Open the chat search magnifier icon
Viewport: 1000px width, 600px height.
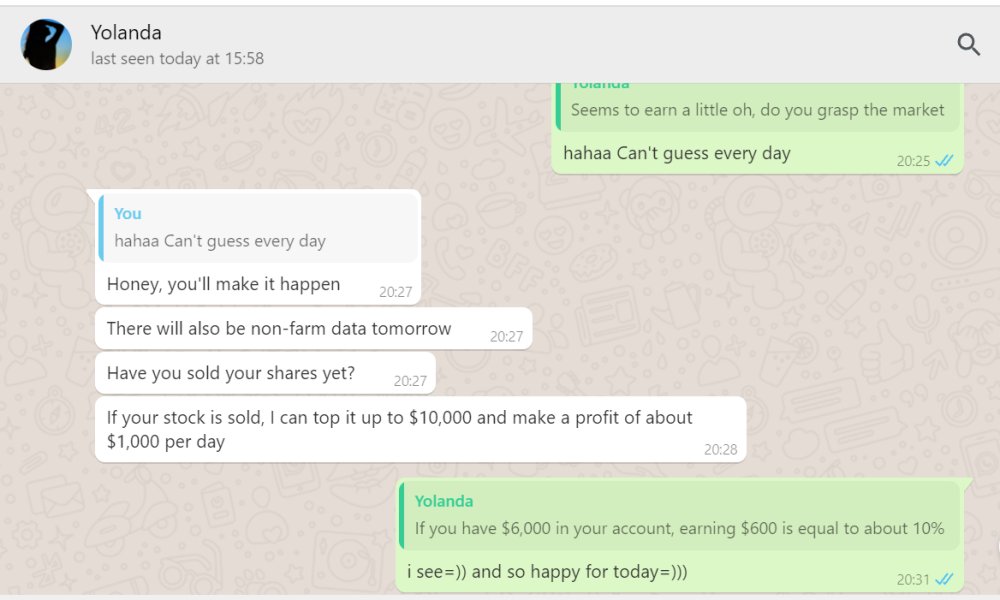click(968, 45)
